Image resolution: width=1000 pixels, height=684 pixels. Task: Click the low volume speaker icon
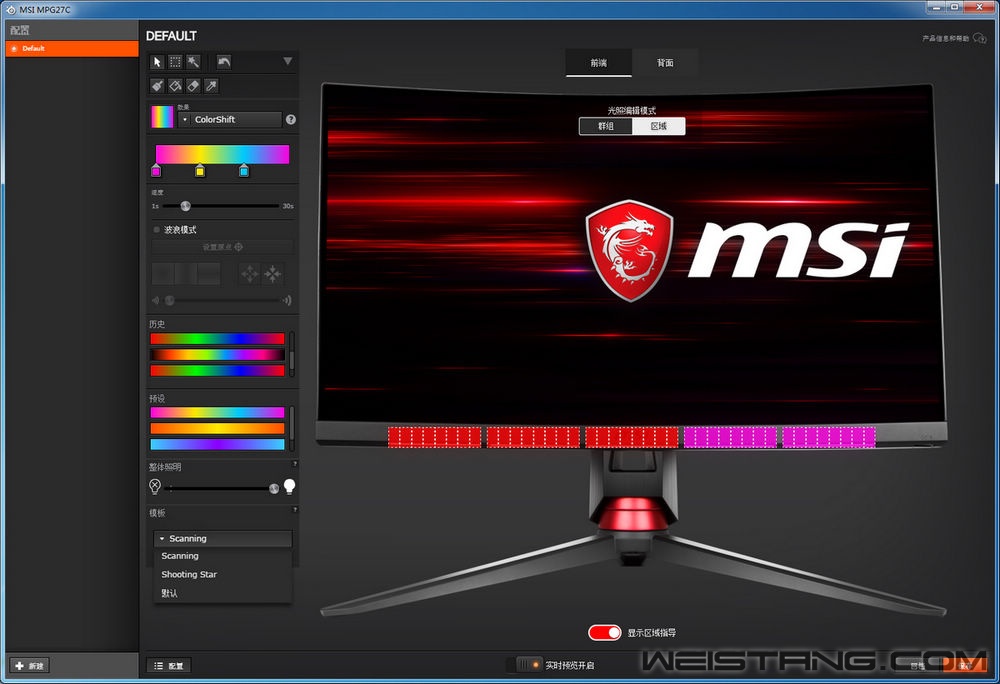(x=156, y=300)
